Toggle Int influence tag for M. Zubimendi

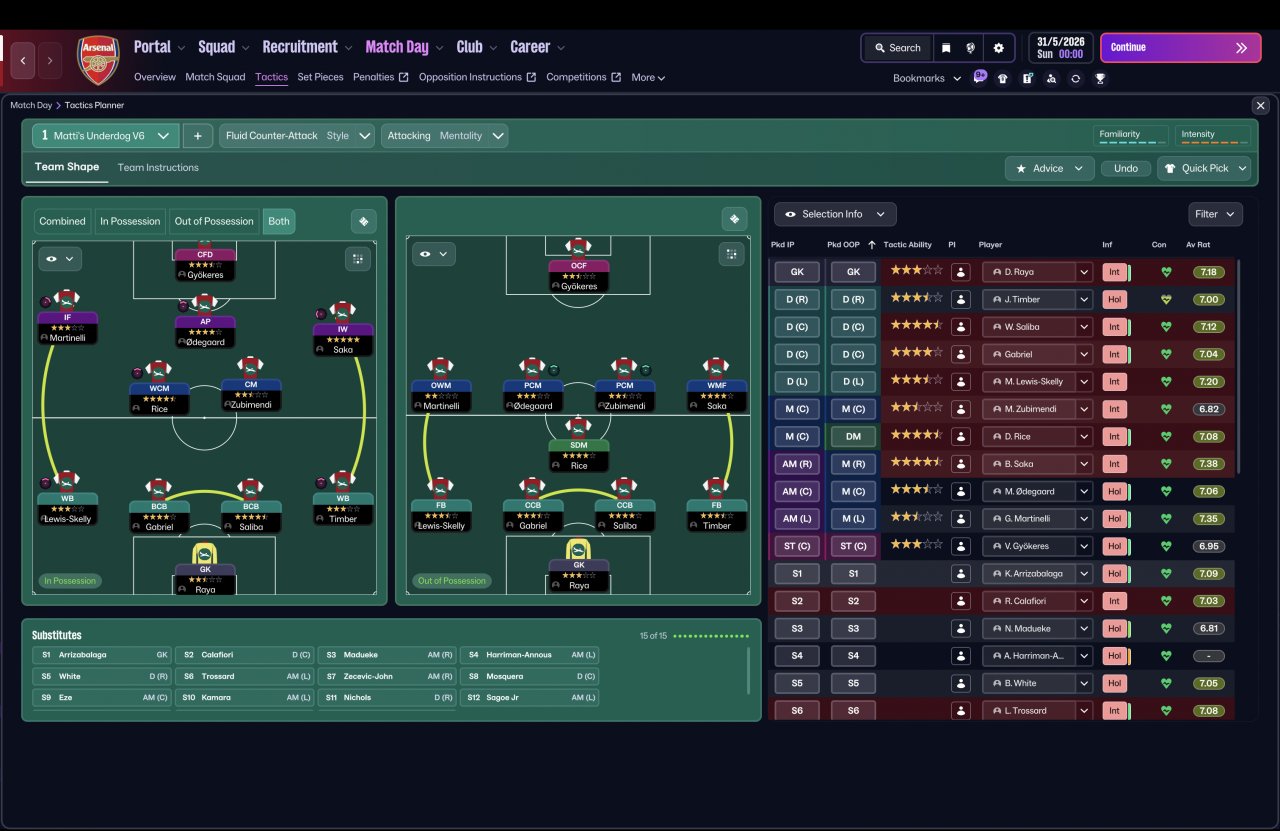tap(1114, 409)
